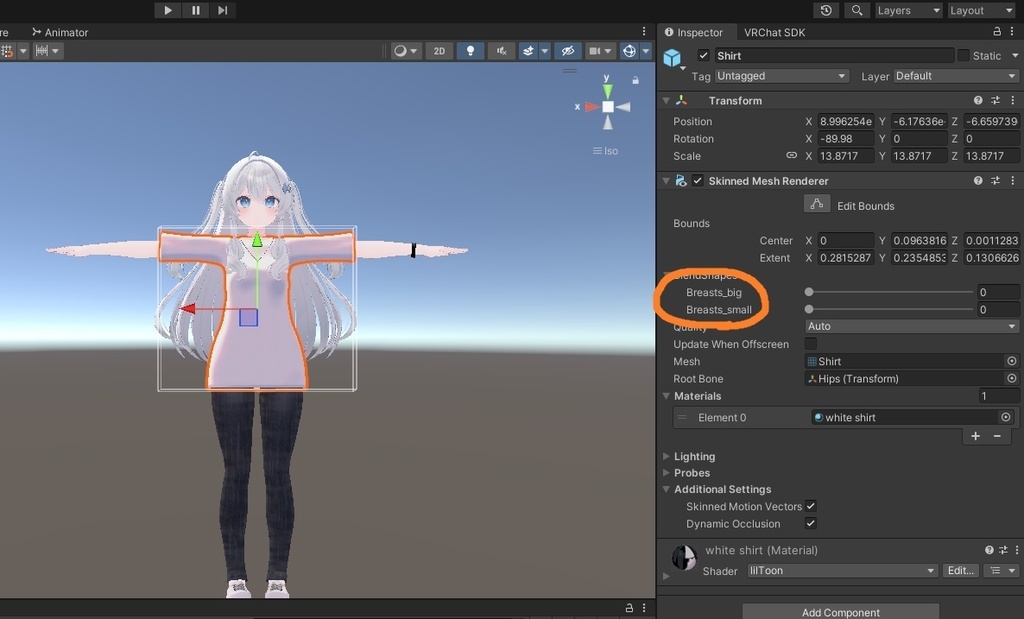The height and width of the screenshot is (619, 1024).
Task: Switch to the VRChat SDK tab
Action: [x=775, y=32]
